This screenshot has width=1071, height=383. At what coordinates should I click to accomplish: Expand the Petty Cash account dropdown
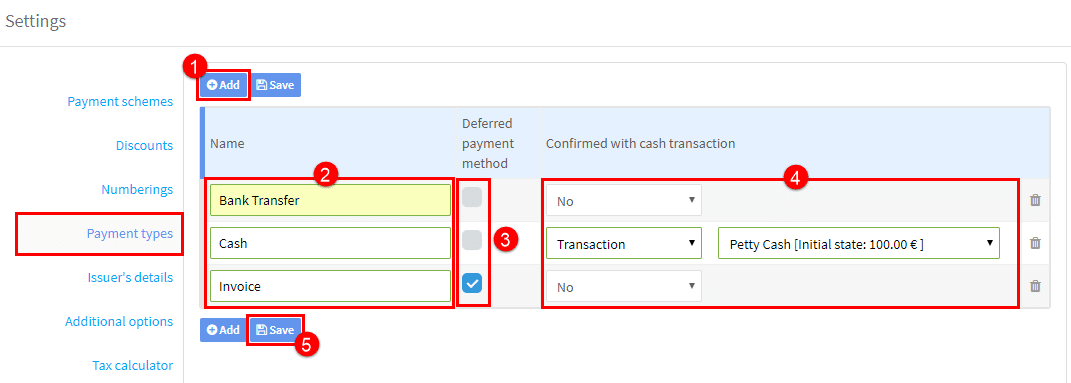(x=859, y=243)
